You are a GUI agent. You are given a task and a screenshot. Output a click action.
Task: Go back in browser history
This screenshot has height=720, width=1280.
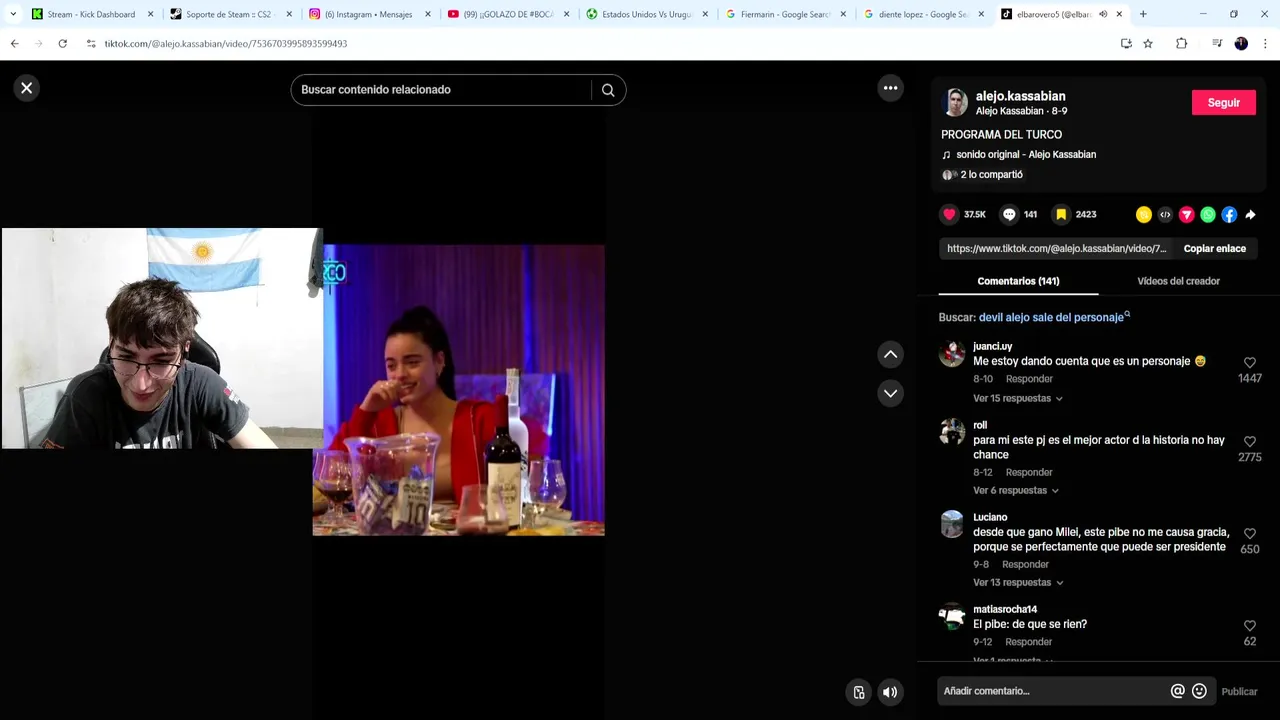pos(14,44)
